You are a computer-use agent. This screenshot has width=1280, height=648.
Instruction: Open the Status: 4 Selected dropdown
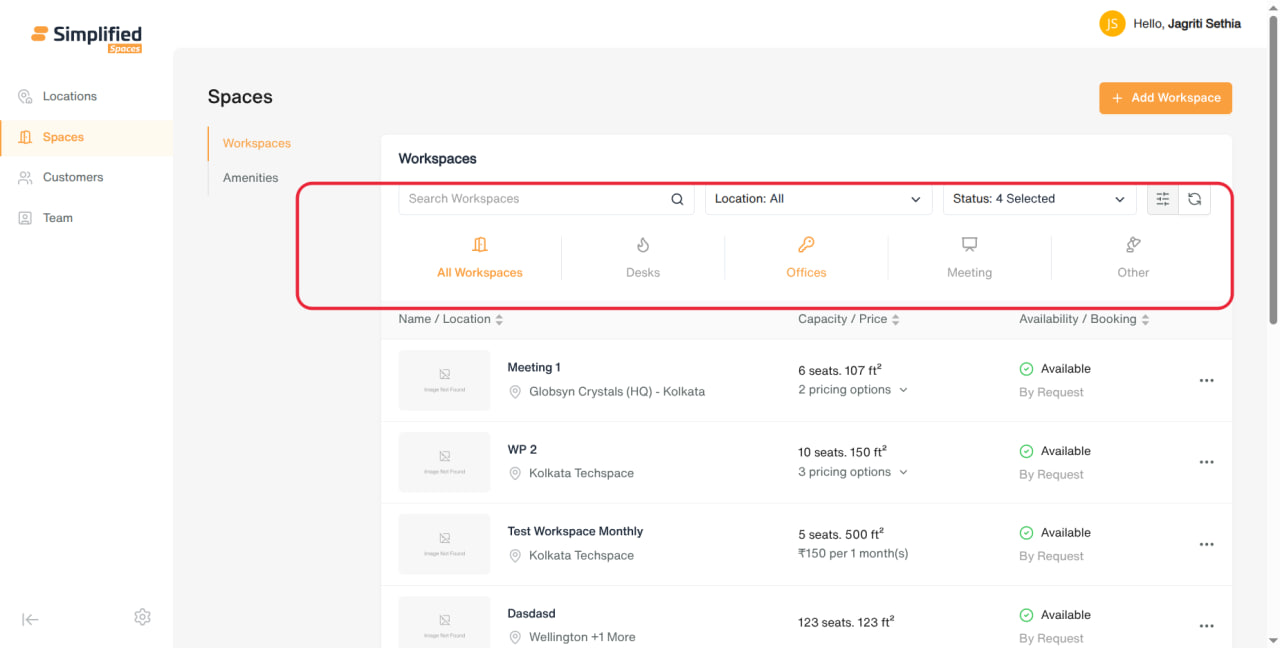tap(1040, 199)
